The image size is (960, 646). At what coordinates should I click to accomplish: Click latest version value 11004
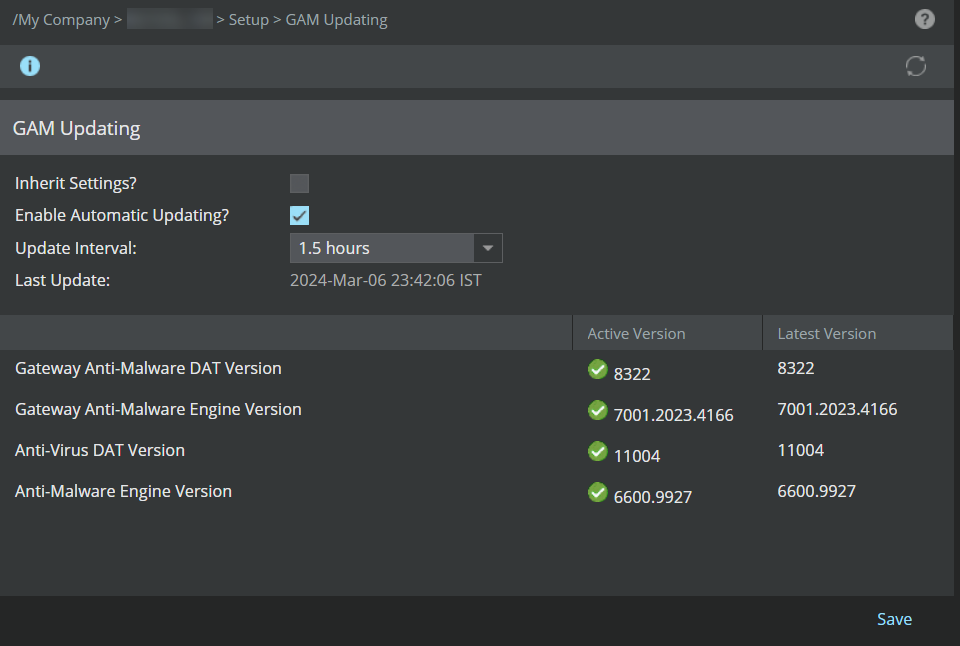(x=801, y=450)
